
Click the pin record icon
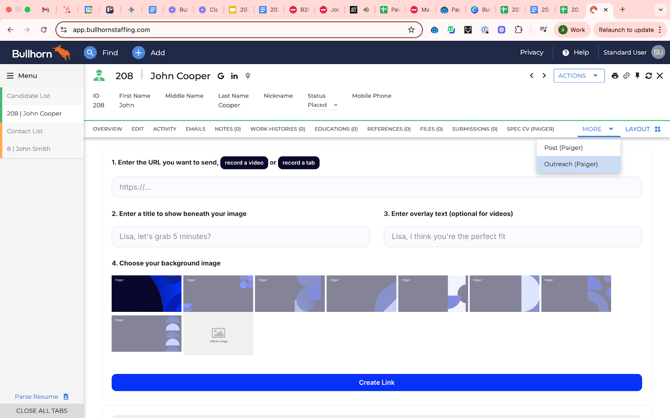point(637,76)
